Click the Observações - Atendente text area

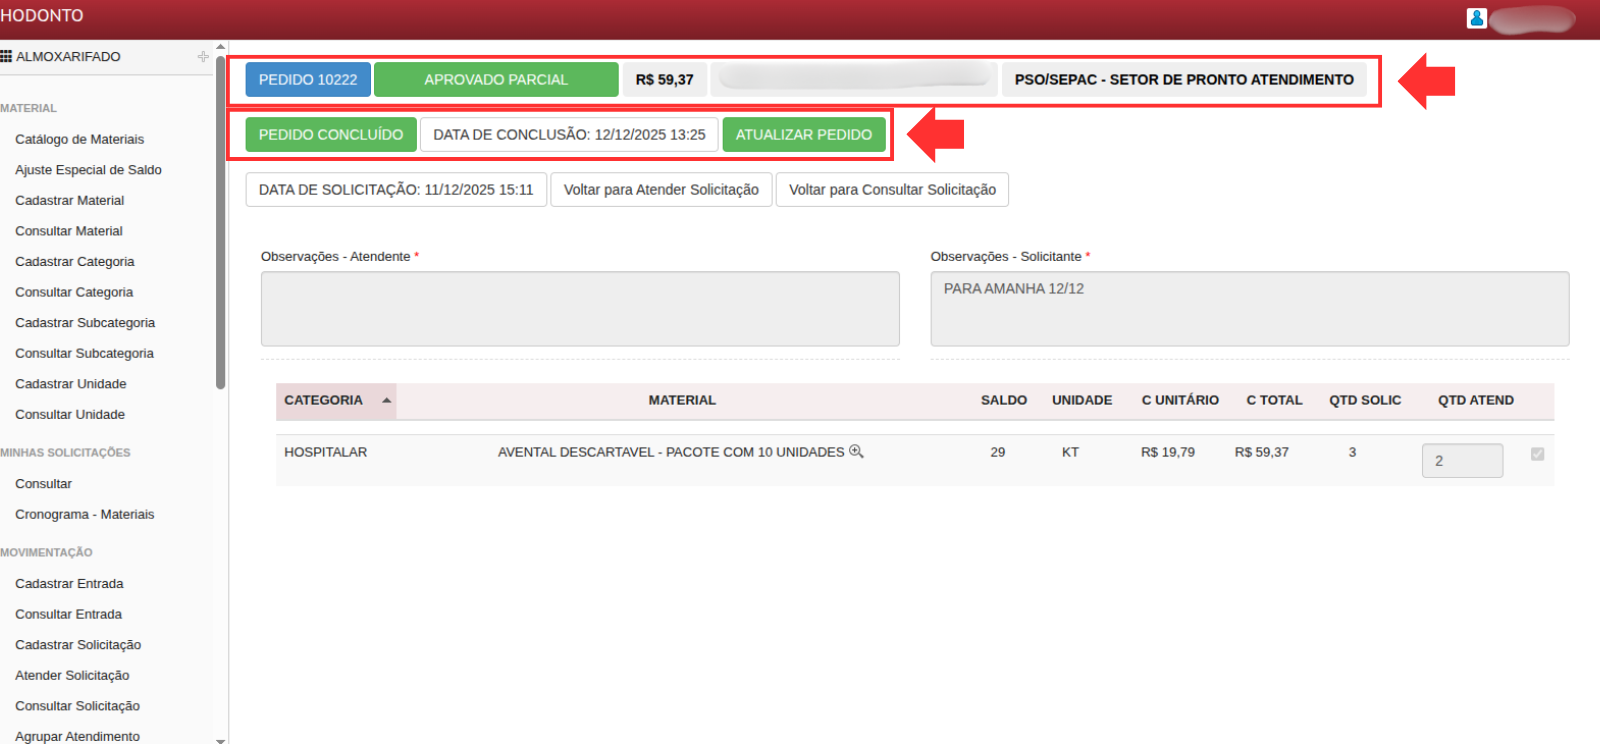coord(580,309)
